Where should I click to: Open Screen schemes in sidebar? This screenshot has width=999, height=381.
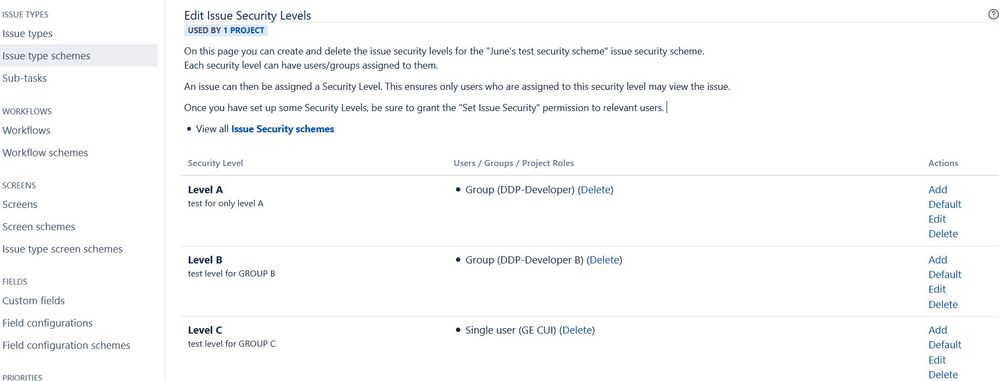tap(39, 227)
